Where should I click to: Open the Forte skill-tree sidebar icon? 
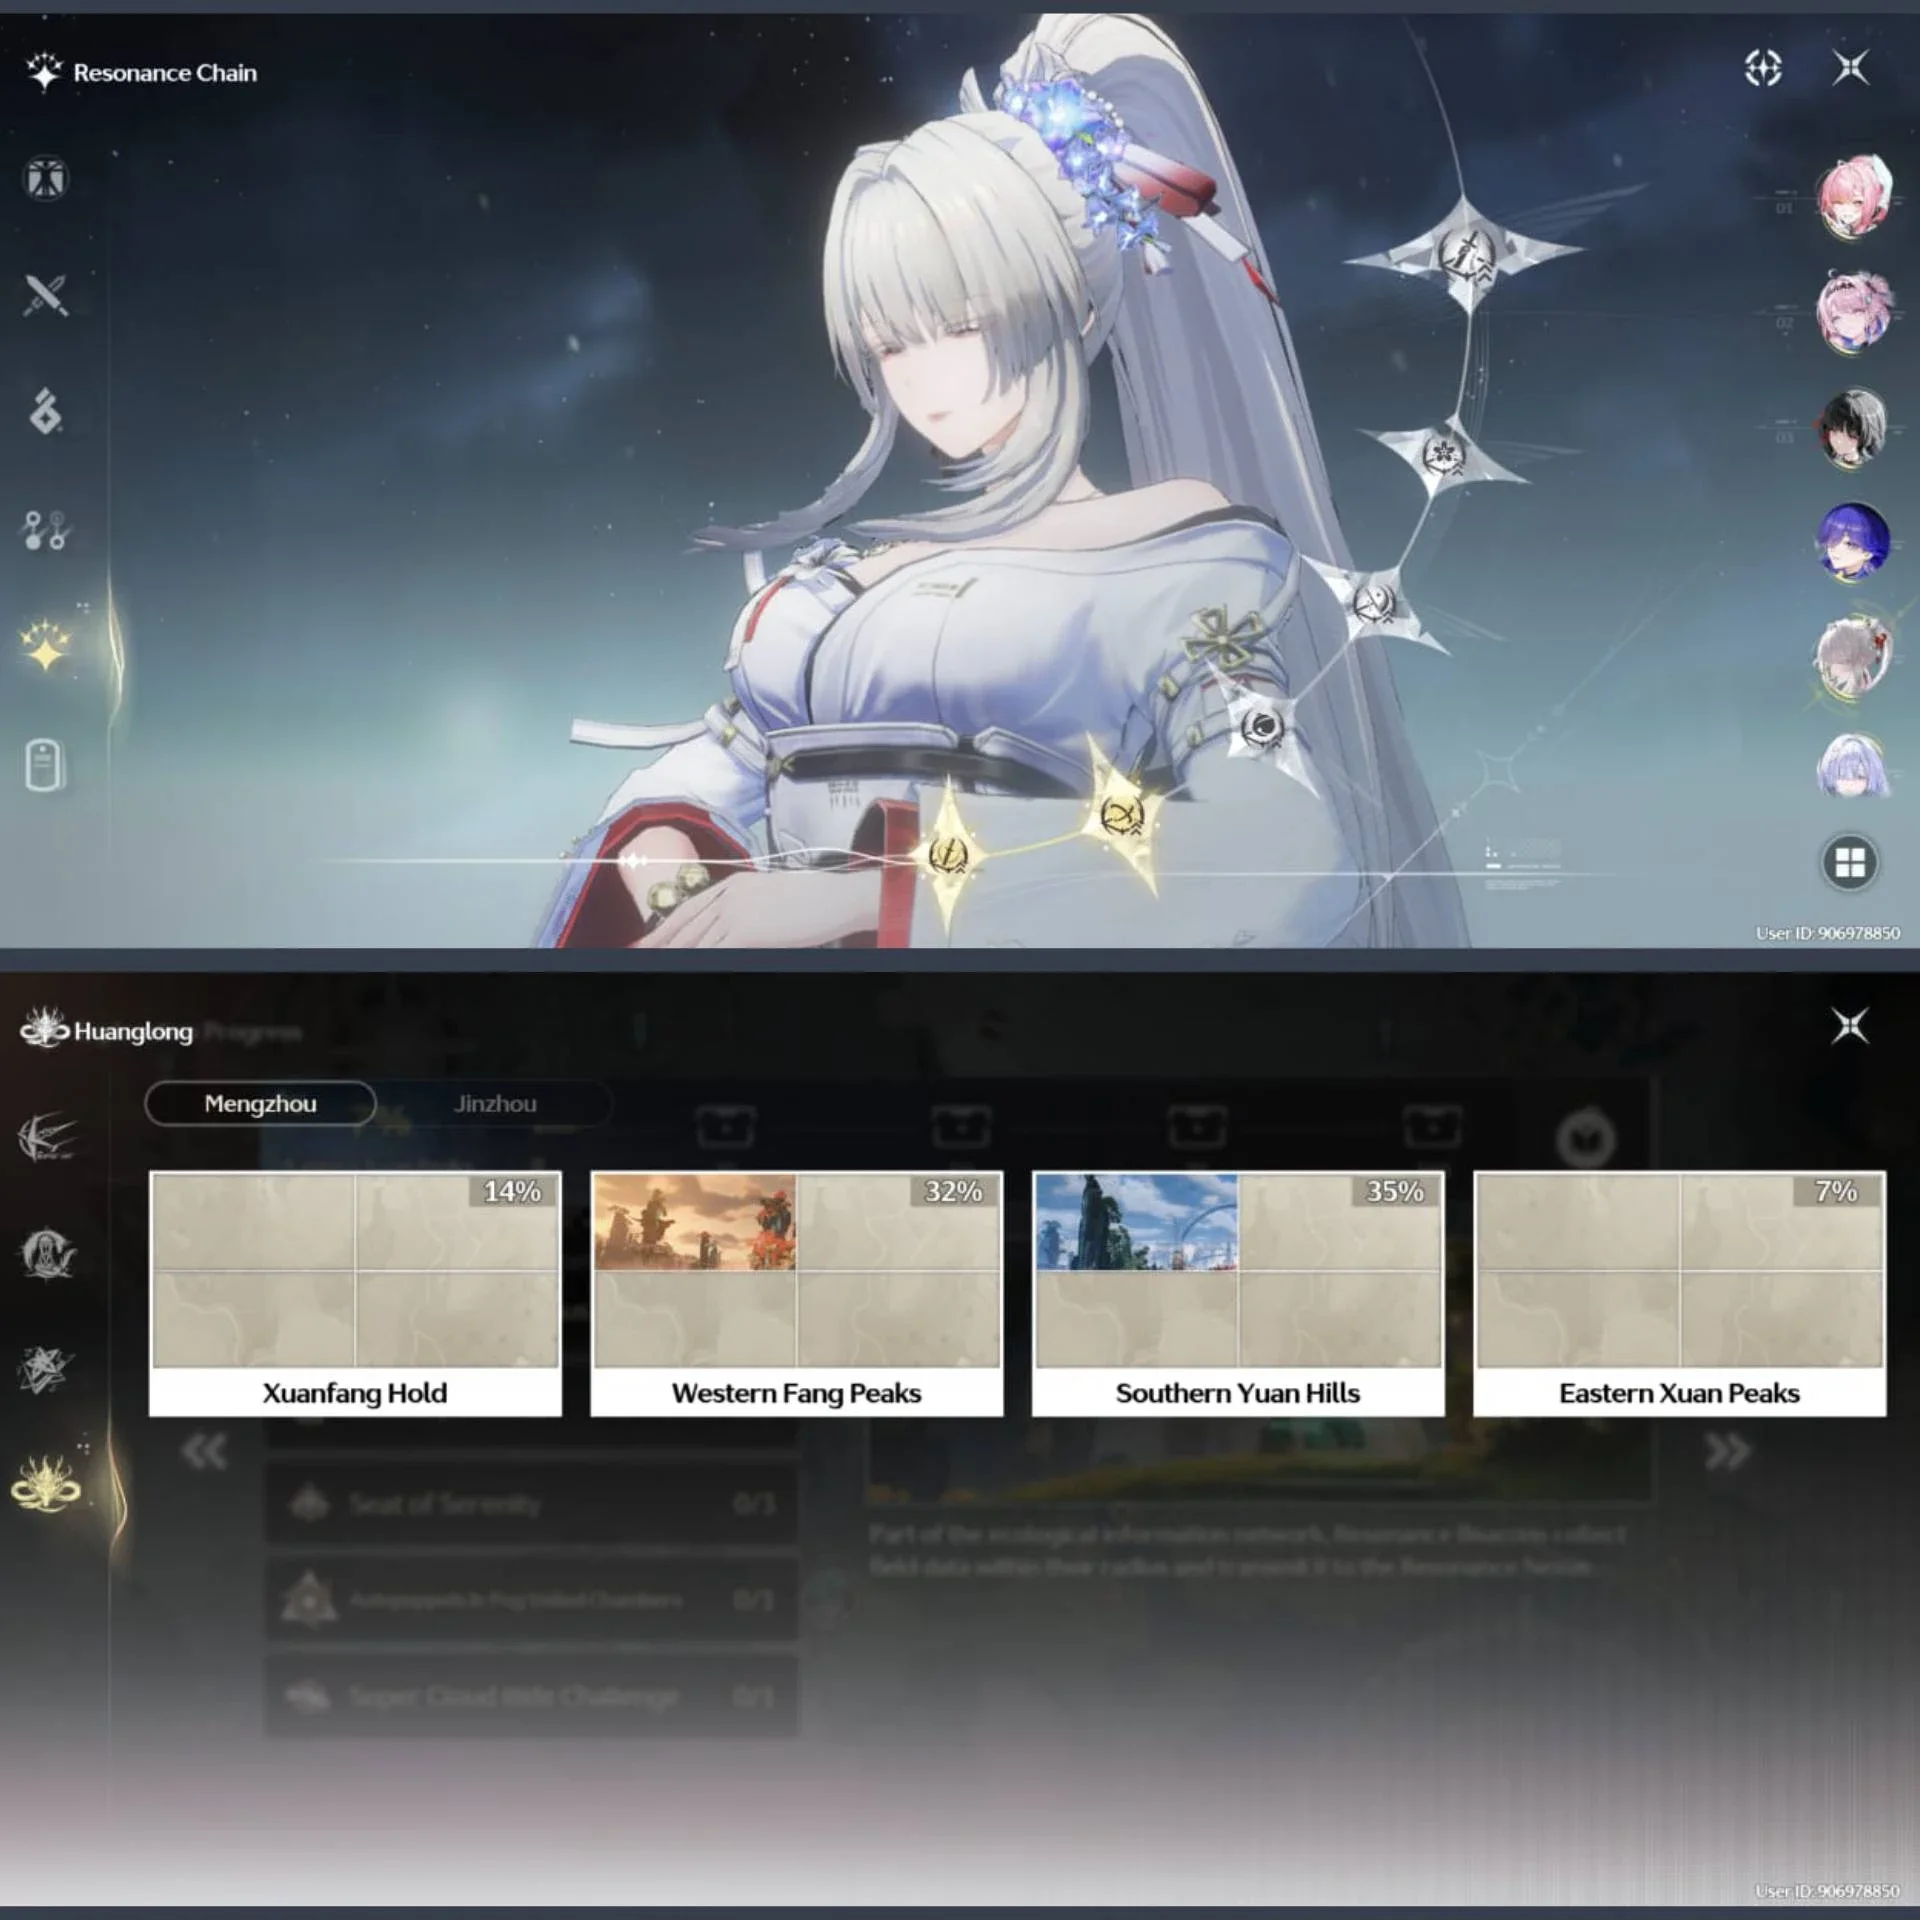(46, 530)
